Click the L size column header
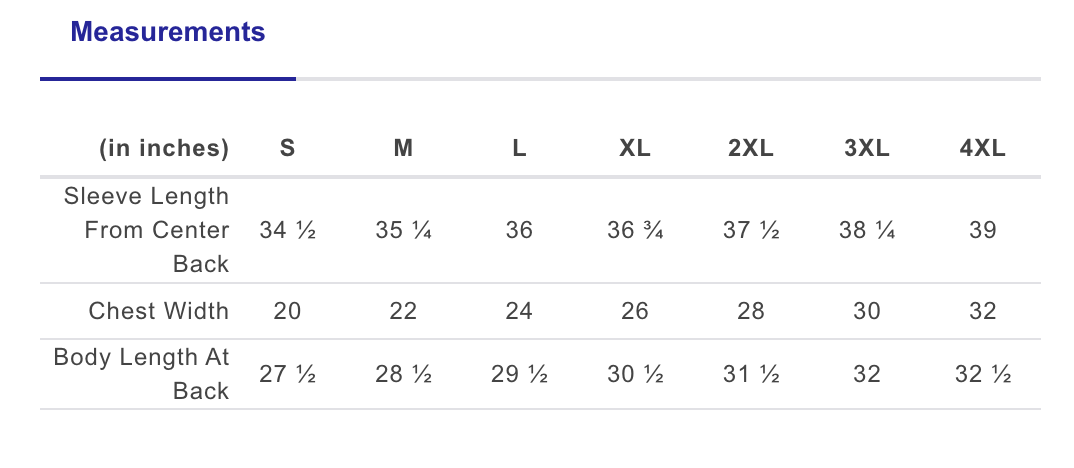1074x468 pixels. point(519,149)
